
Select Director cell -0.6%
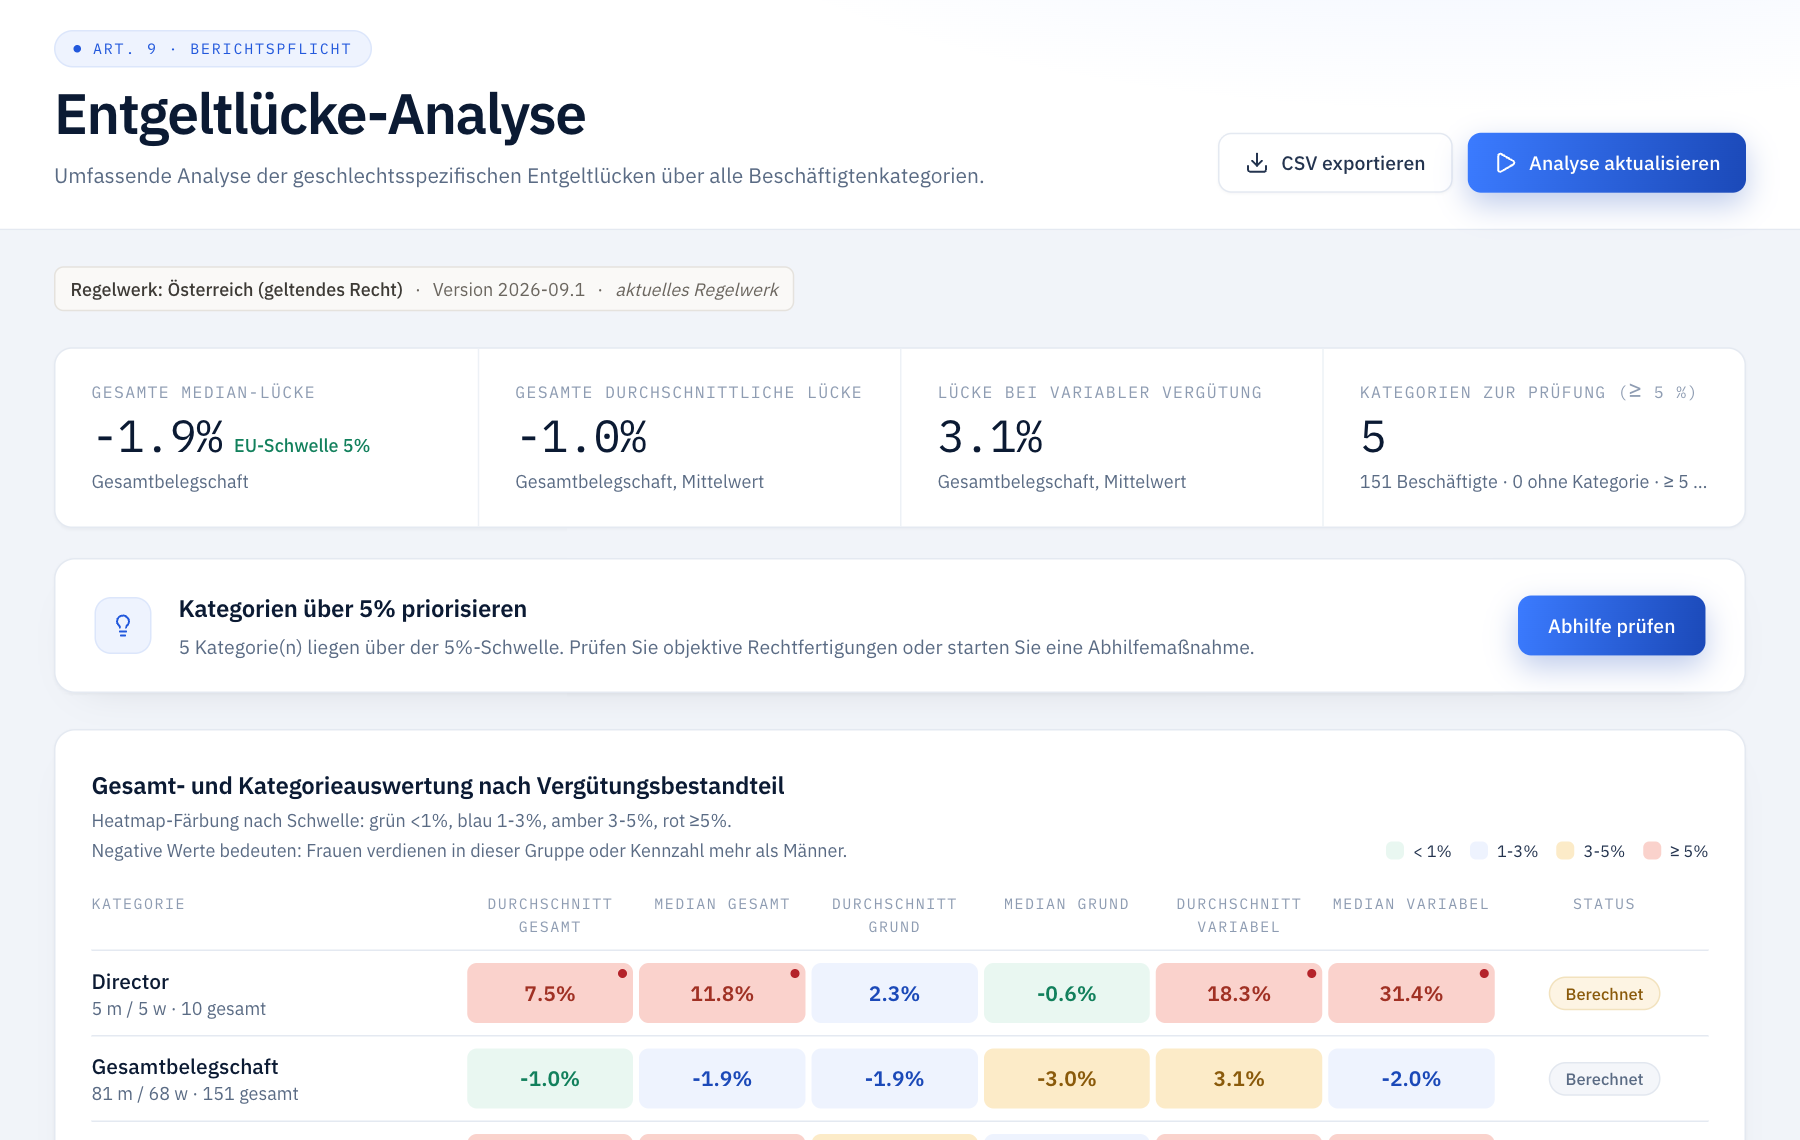[x=1066, y=993]
